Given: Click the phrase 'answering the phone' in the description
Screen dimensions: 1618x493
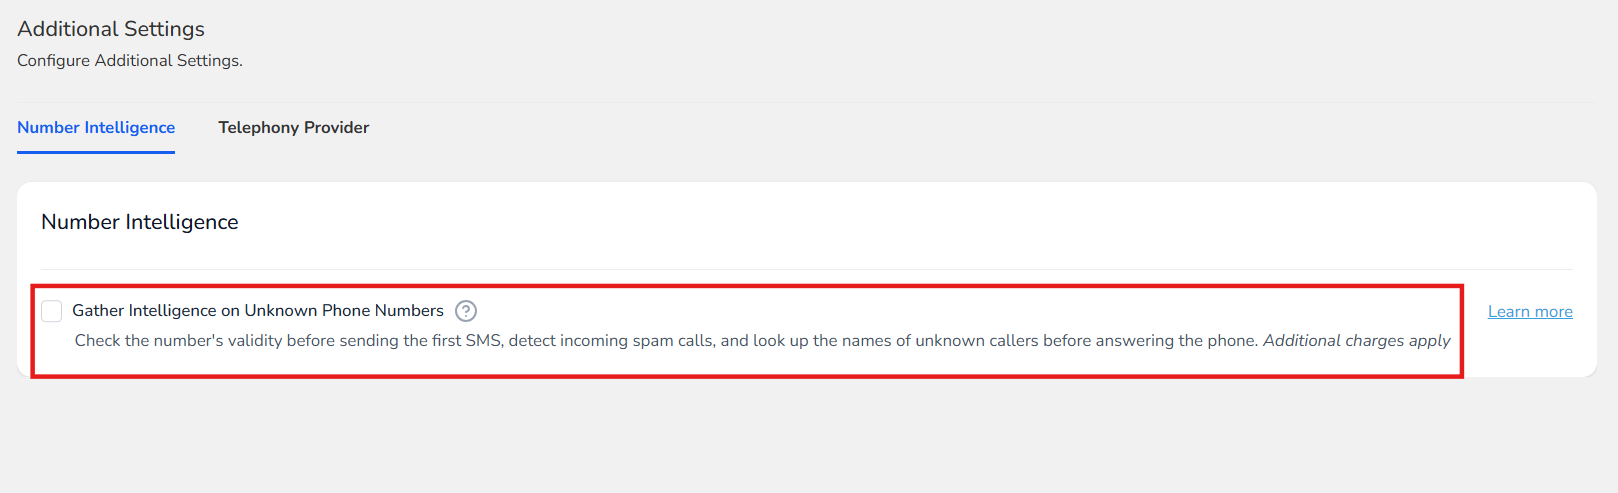Looking at the screenshot, I should 1176,341.
